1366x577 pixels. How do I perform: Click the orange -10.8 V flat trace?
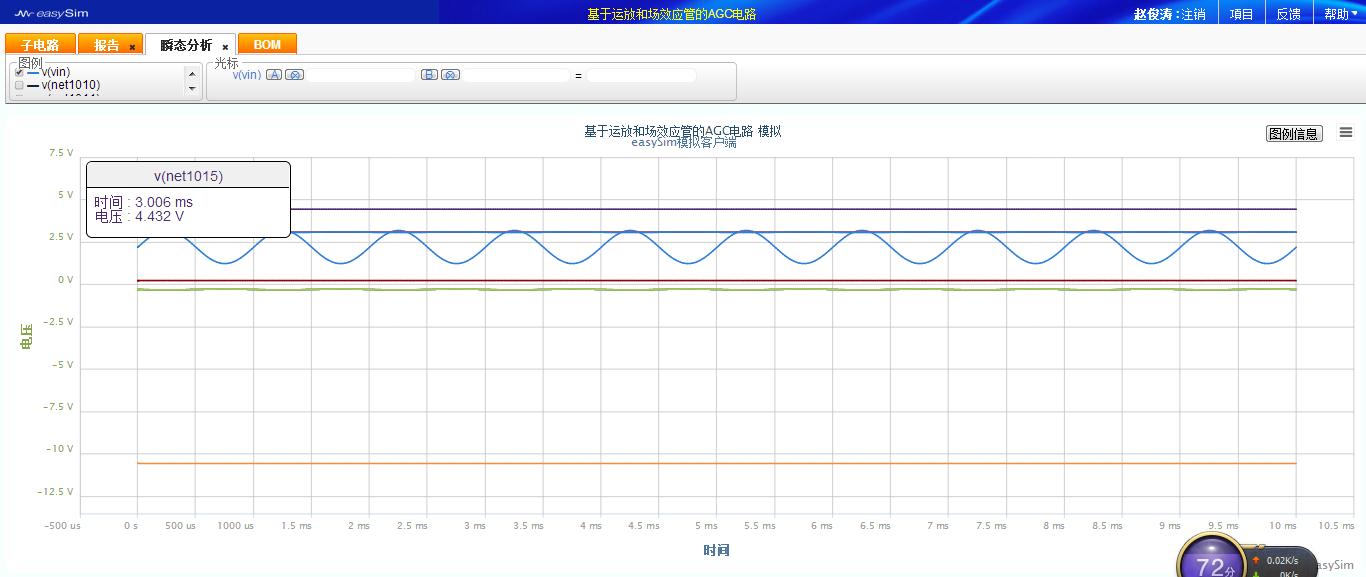(x=716, y=463)
